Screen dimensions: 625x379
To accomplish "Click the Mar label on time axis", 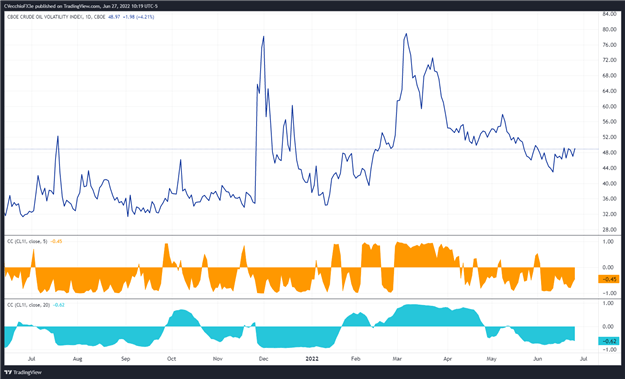I will point(397,359).
